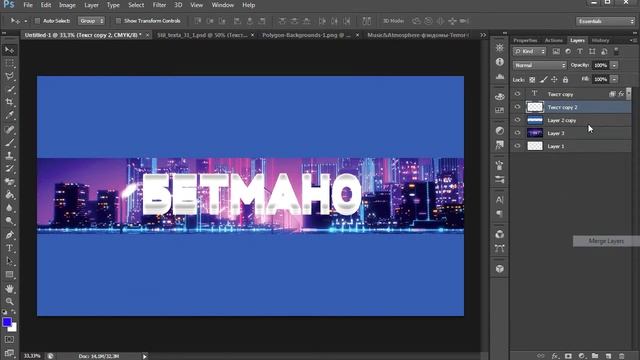Screen dimensions: 640x360
Task: Open the Layers panel options menu
Action: [x=633, y=40]
